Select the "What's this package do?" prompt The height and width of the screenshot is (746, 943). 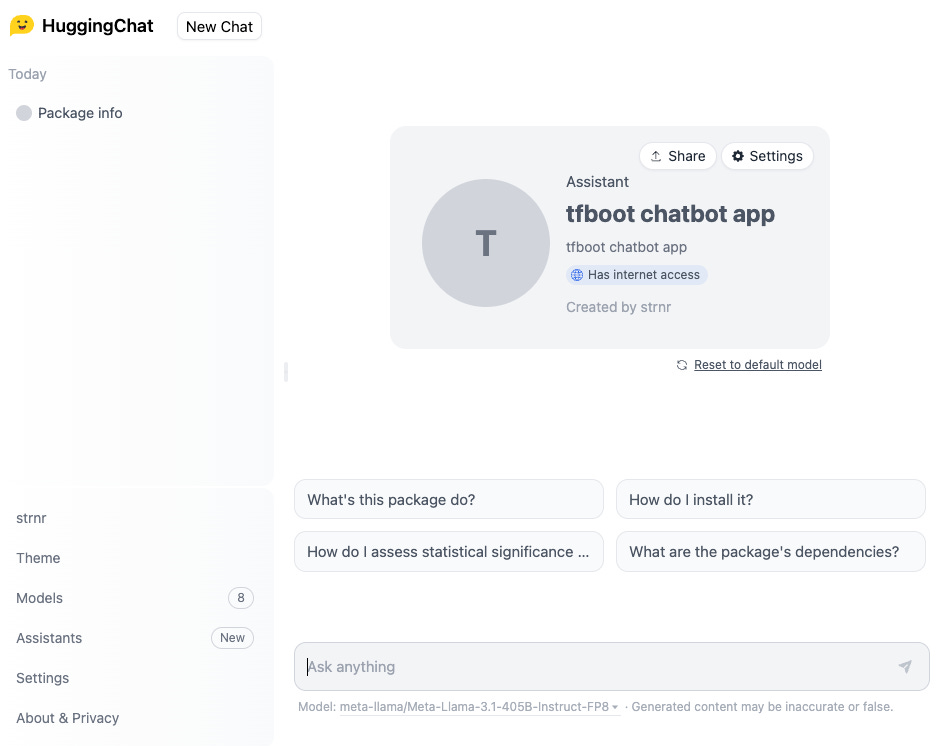[449, 499]
